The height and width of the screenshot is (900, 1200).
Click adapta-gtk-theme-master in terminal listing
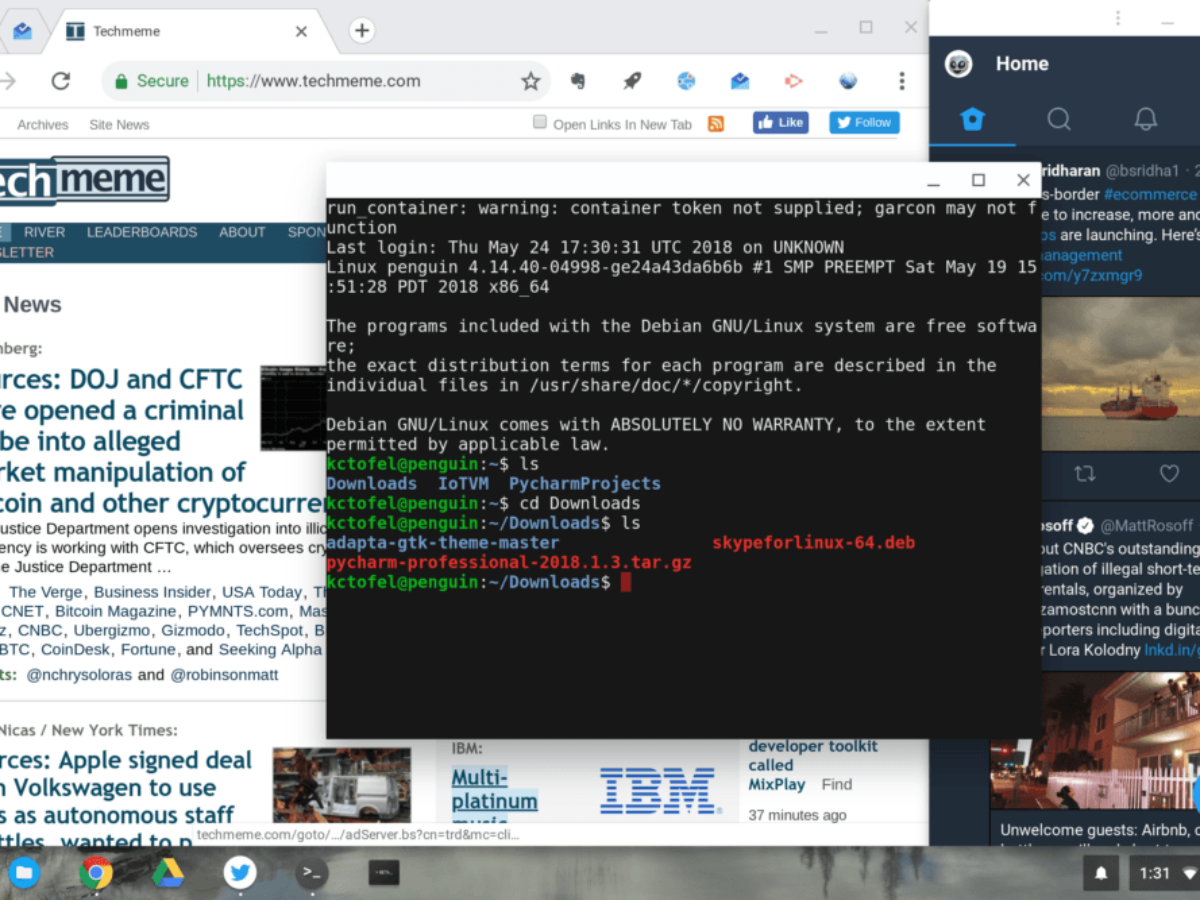click(443, 543)
